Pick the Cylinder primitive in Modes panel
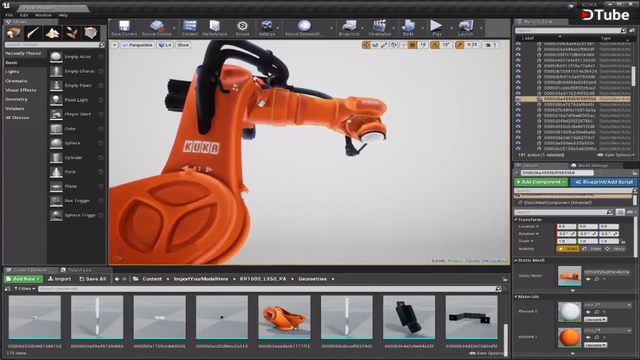Image resolution: width=640 pixels, height=360 pixels. pos(76,157)
